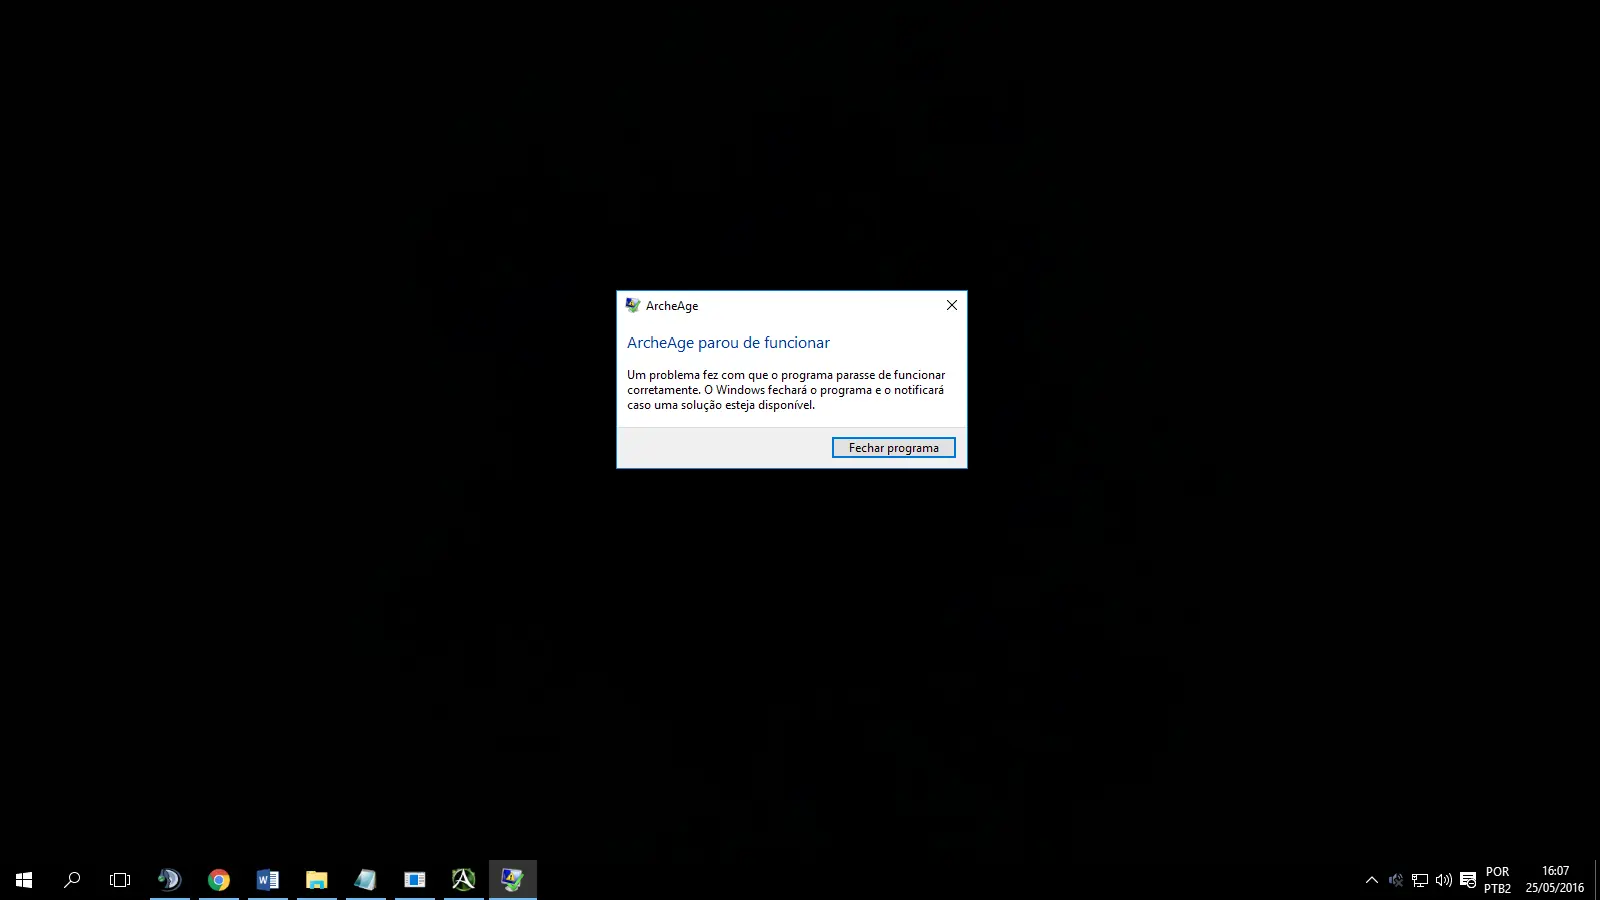Click the Fechar programa button
1600x900 pixels.
[x=893, y=448]
